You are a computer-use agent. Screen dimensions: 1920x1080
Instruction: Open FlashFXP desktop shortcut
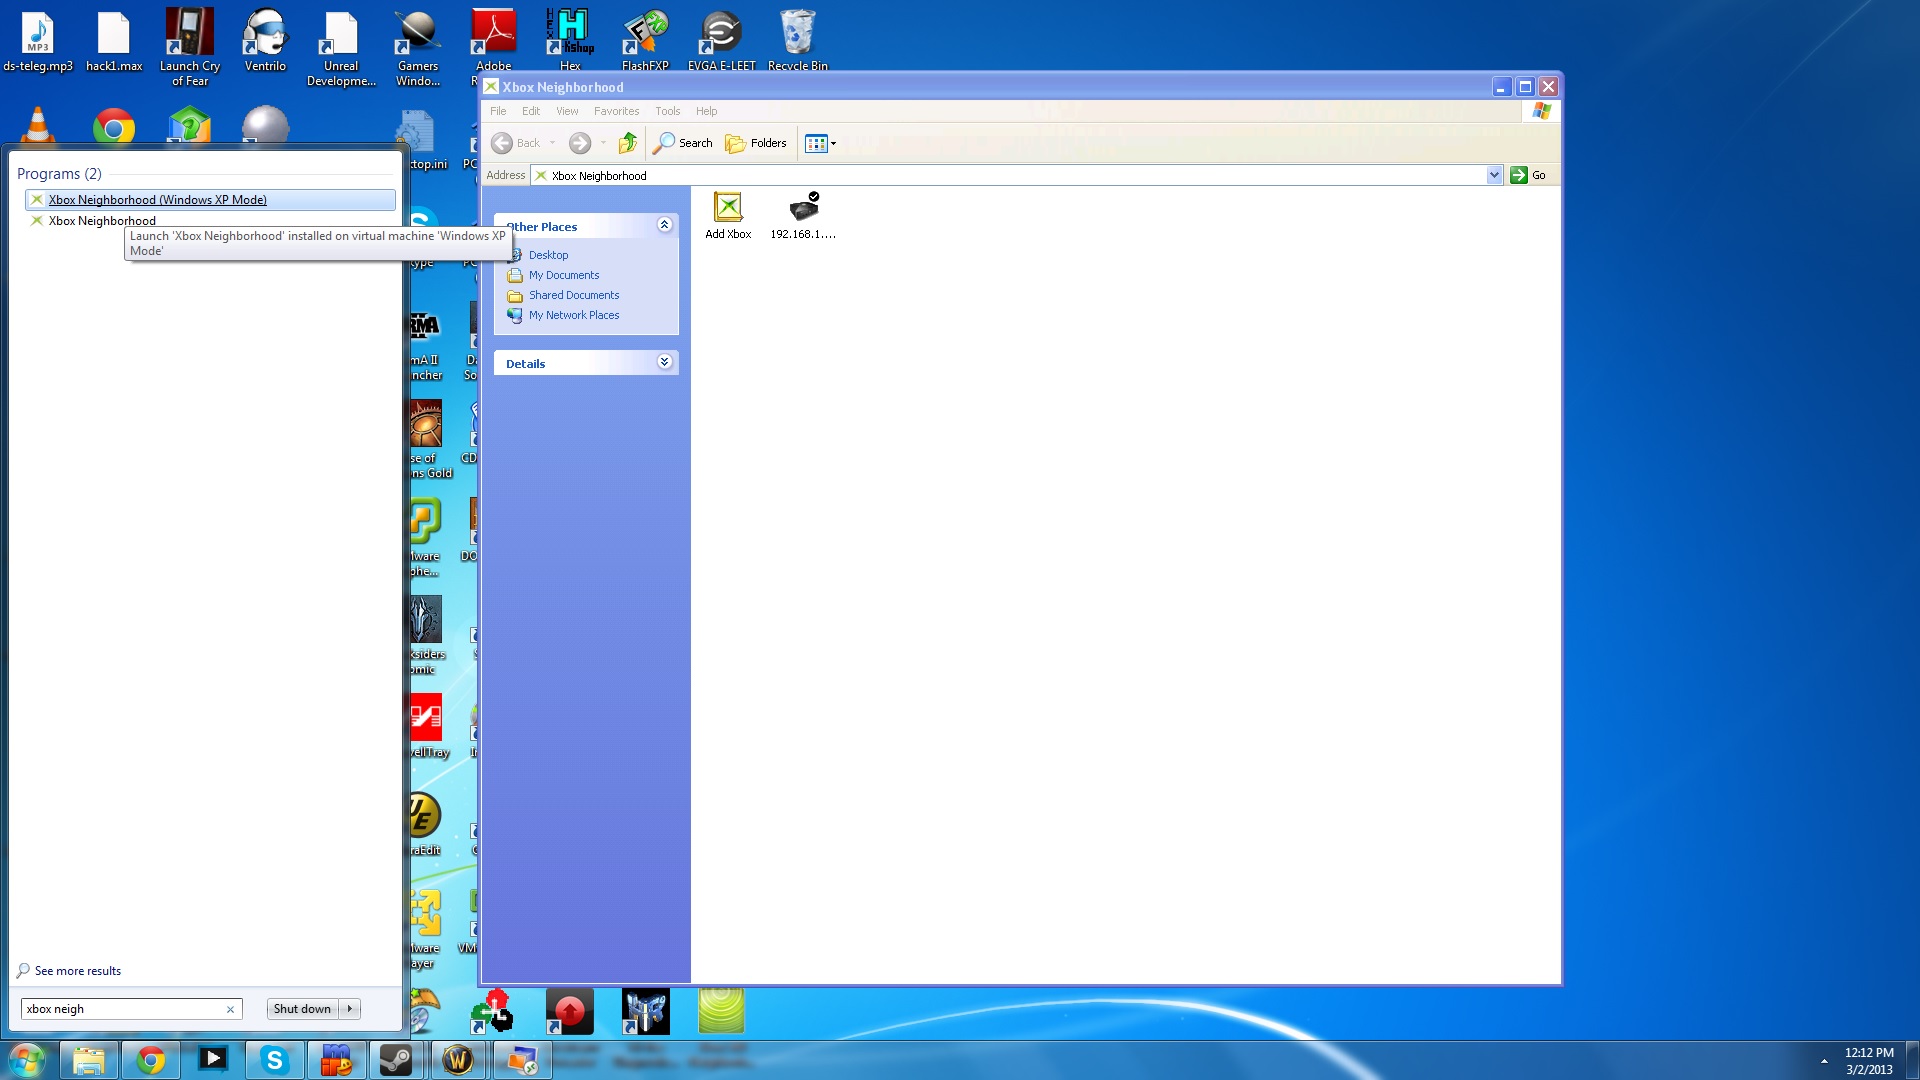645,40
